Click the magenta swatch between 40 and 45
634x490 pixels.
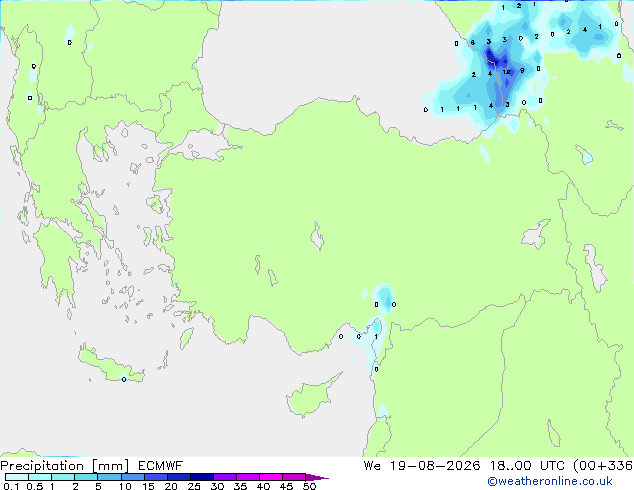click(x=271, y=477)
